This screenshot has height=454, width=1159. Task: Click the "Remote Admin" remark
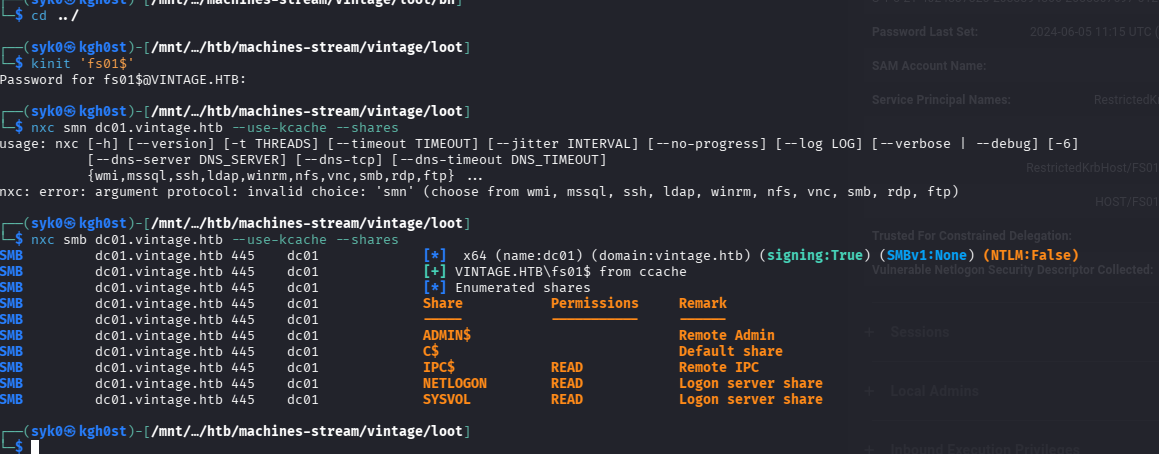727,335
